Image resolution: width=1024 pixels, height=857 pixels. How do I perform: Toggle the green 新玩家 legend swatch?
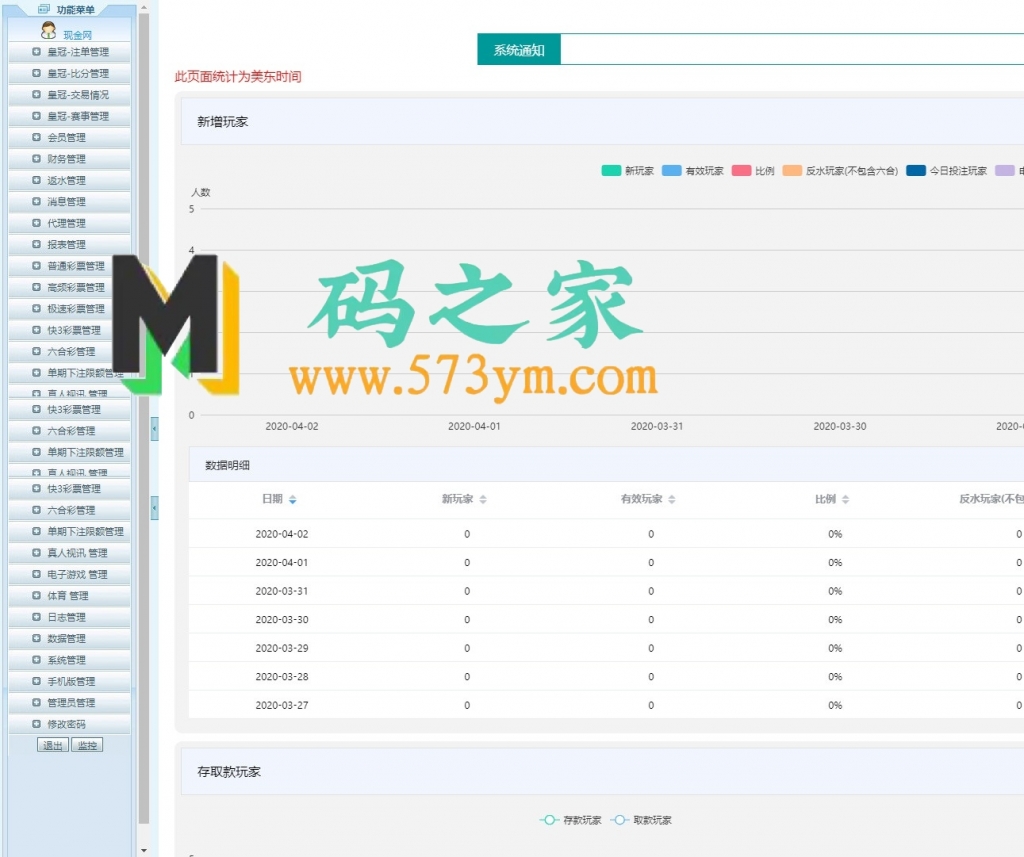[x=611, y=171]
